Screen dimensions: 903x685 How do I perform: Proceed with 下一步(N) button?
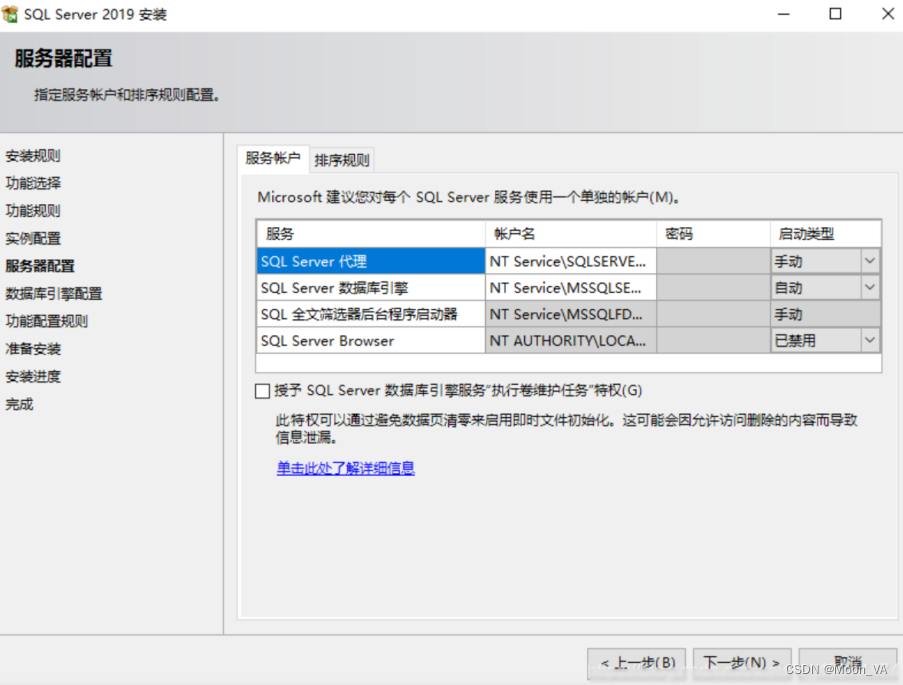point(742,663)
